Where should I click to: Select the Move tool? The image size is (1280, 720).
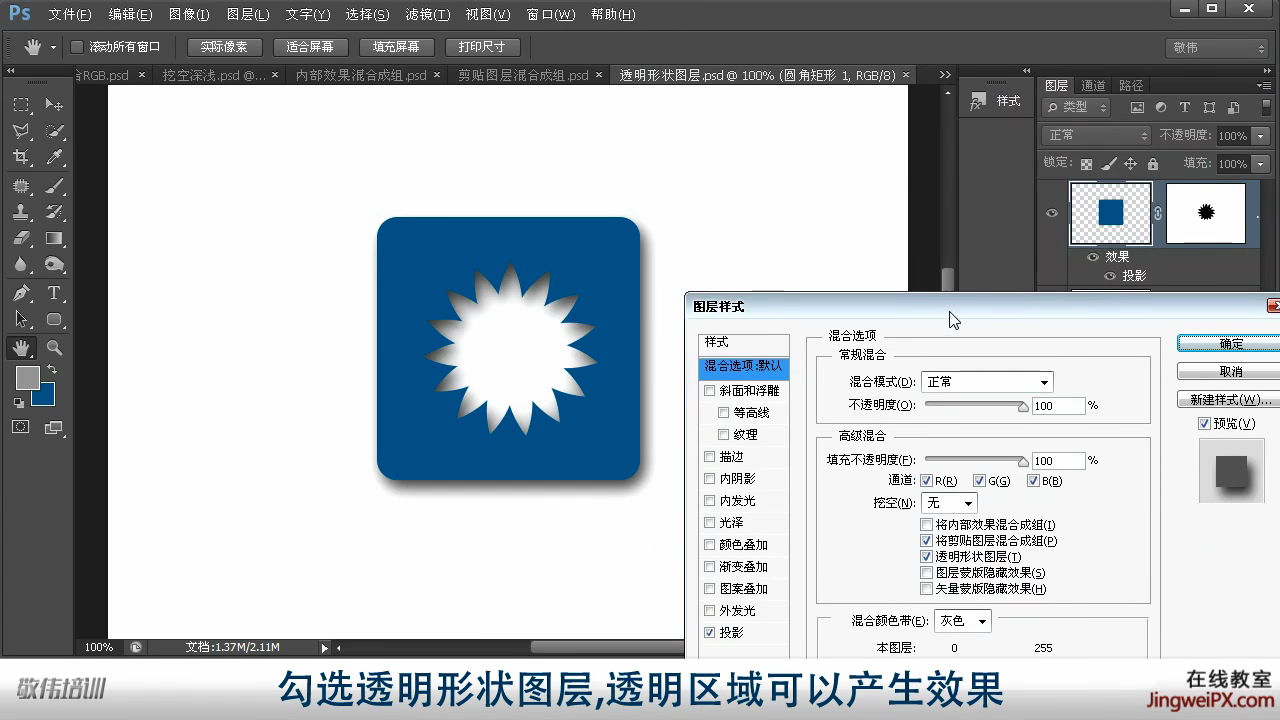point(54,105)
